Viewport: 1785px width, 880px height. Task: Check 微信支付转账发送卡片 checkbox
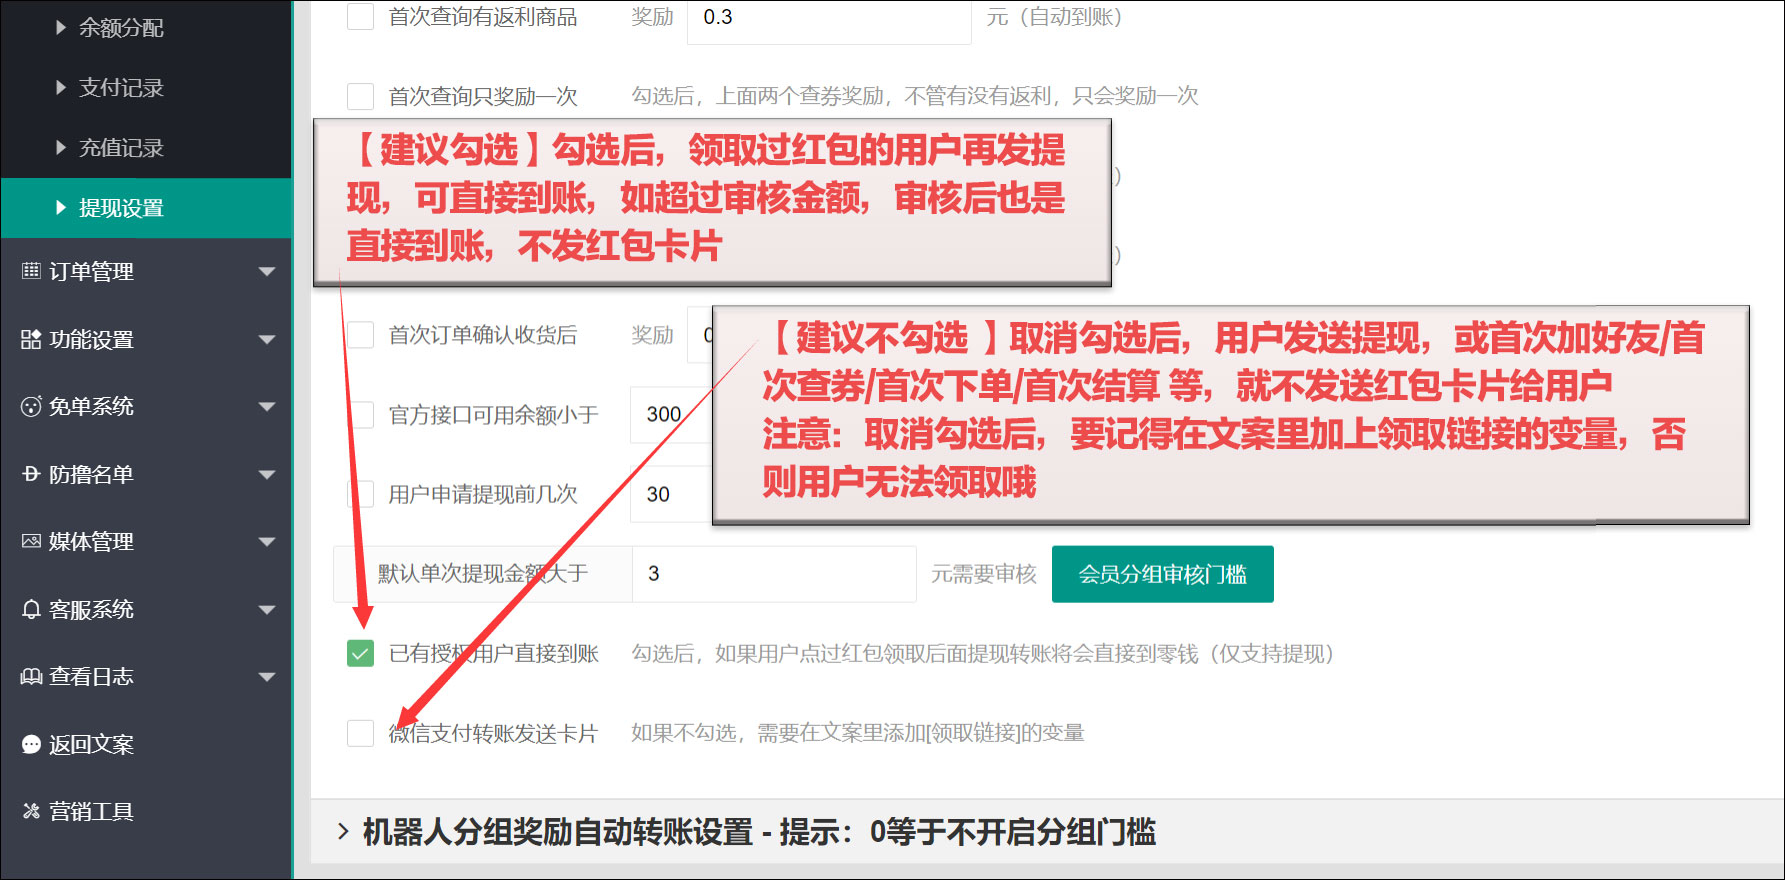point(360,733)
